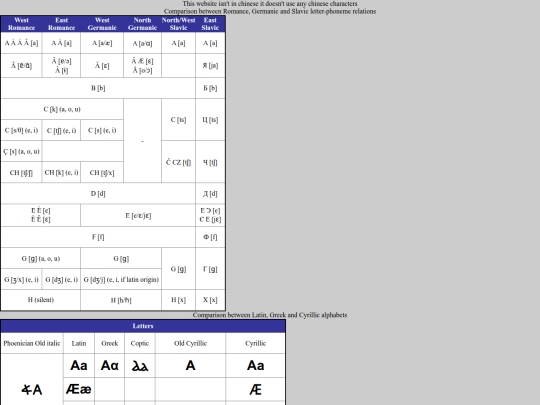Click the North/West Slavic 'A [a]' cell

click(x=178, y=43)
